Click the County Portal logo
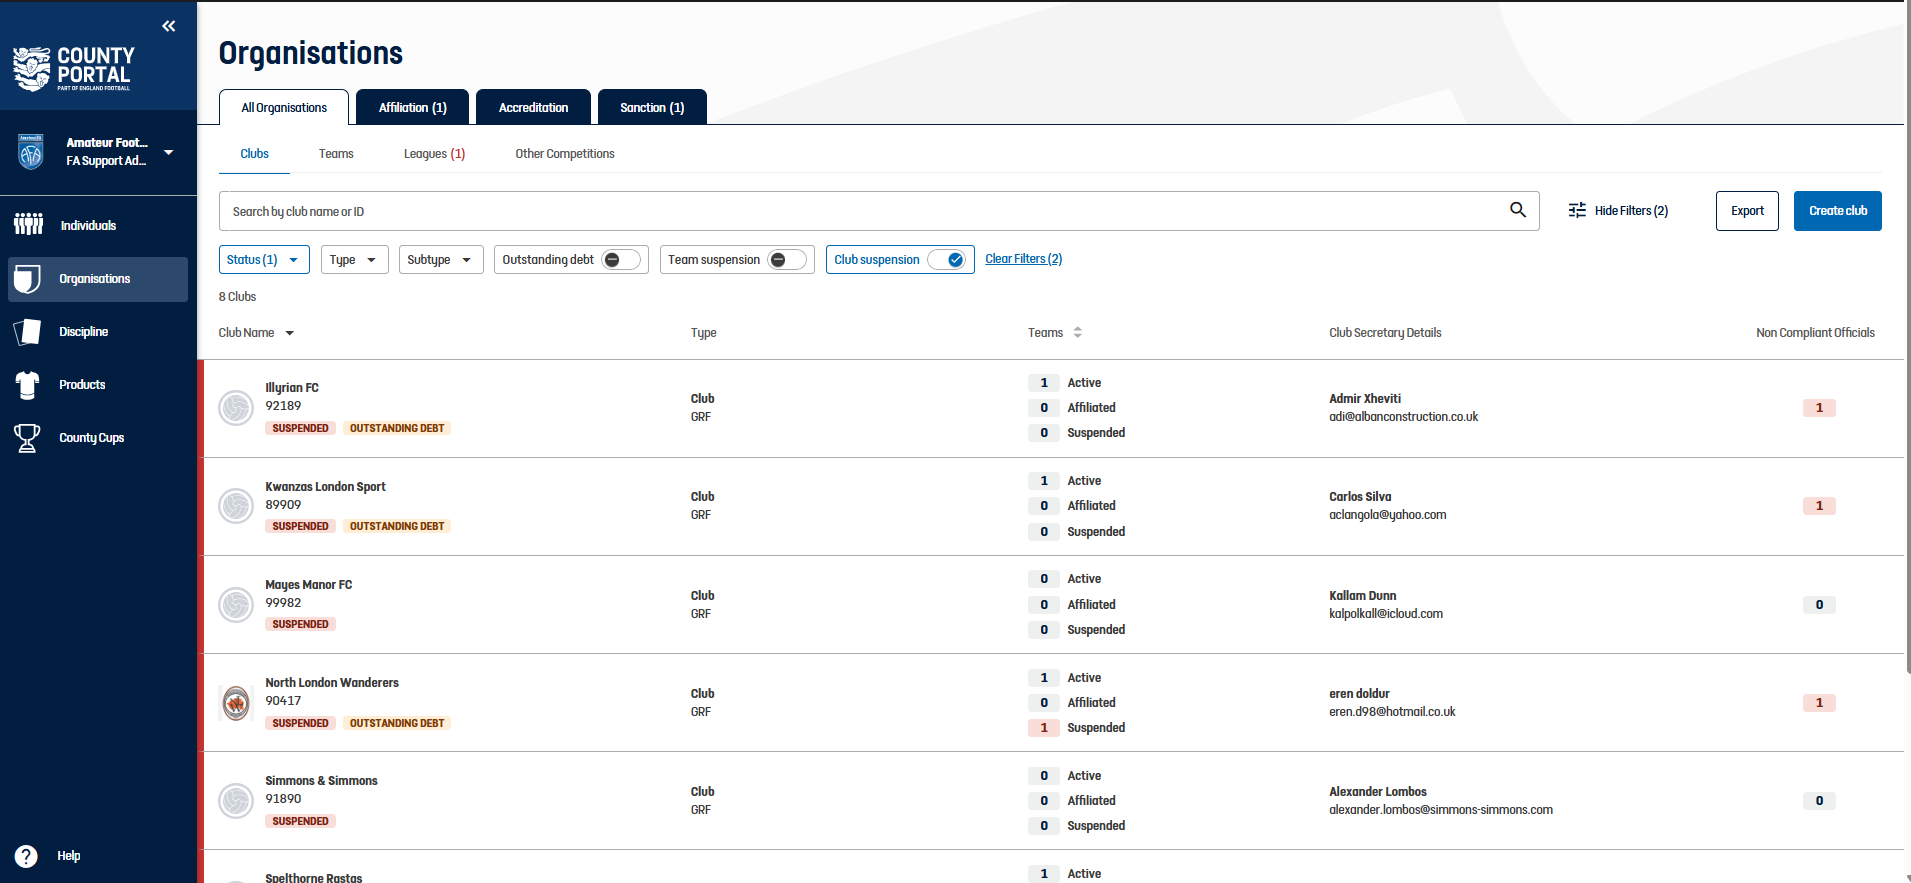1911x883 pixels. coord(73,68)
